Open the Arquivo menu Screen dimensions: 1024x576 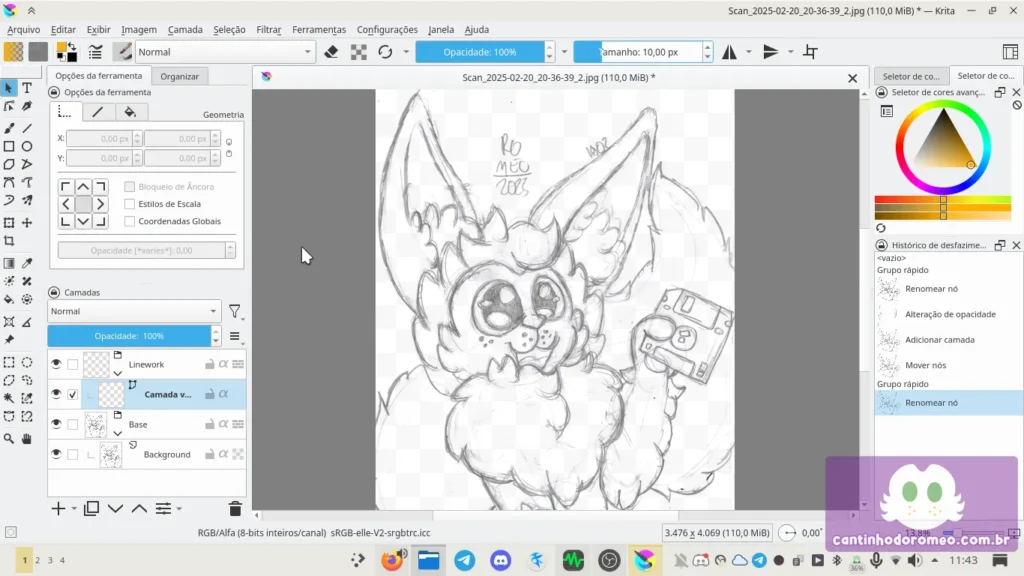coord(24,29)
